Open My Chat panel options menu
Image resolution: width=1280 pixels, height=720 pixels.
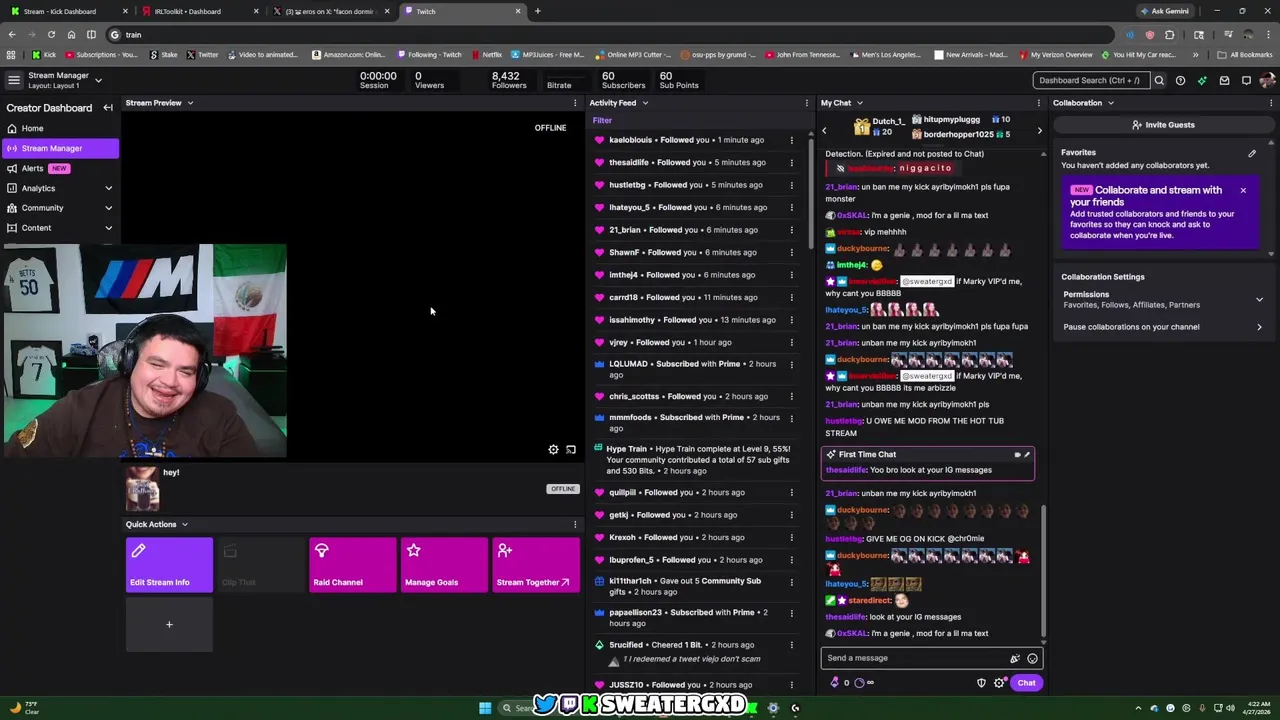(1038, 103)
